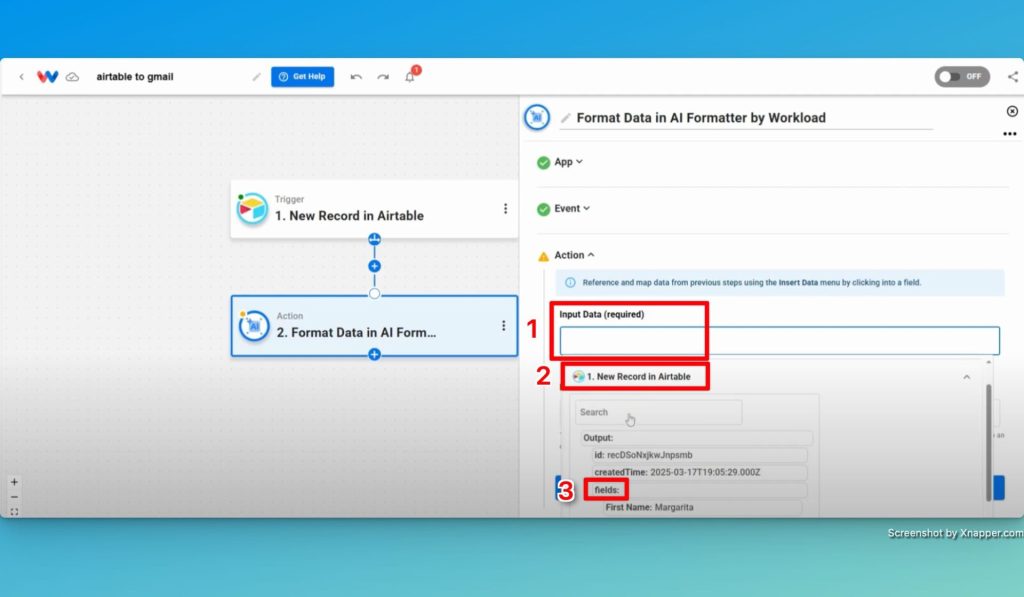
Task: Select the New Record in Airtable trigger node
Action: pos(374,208)
